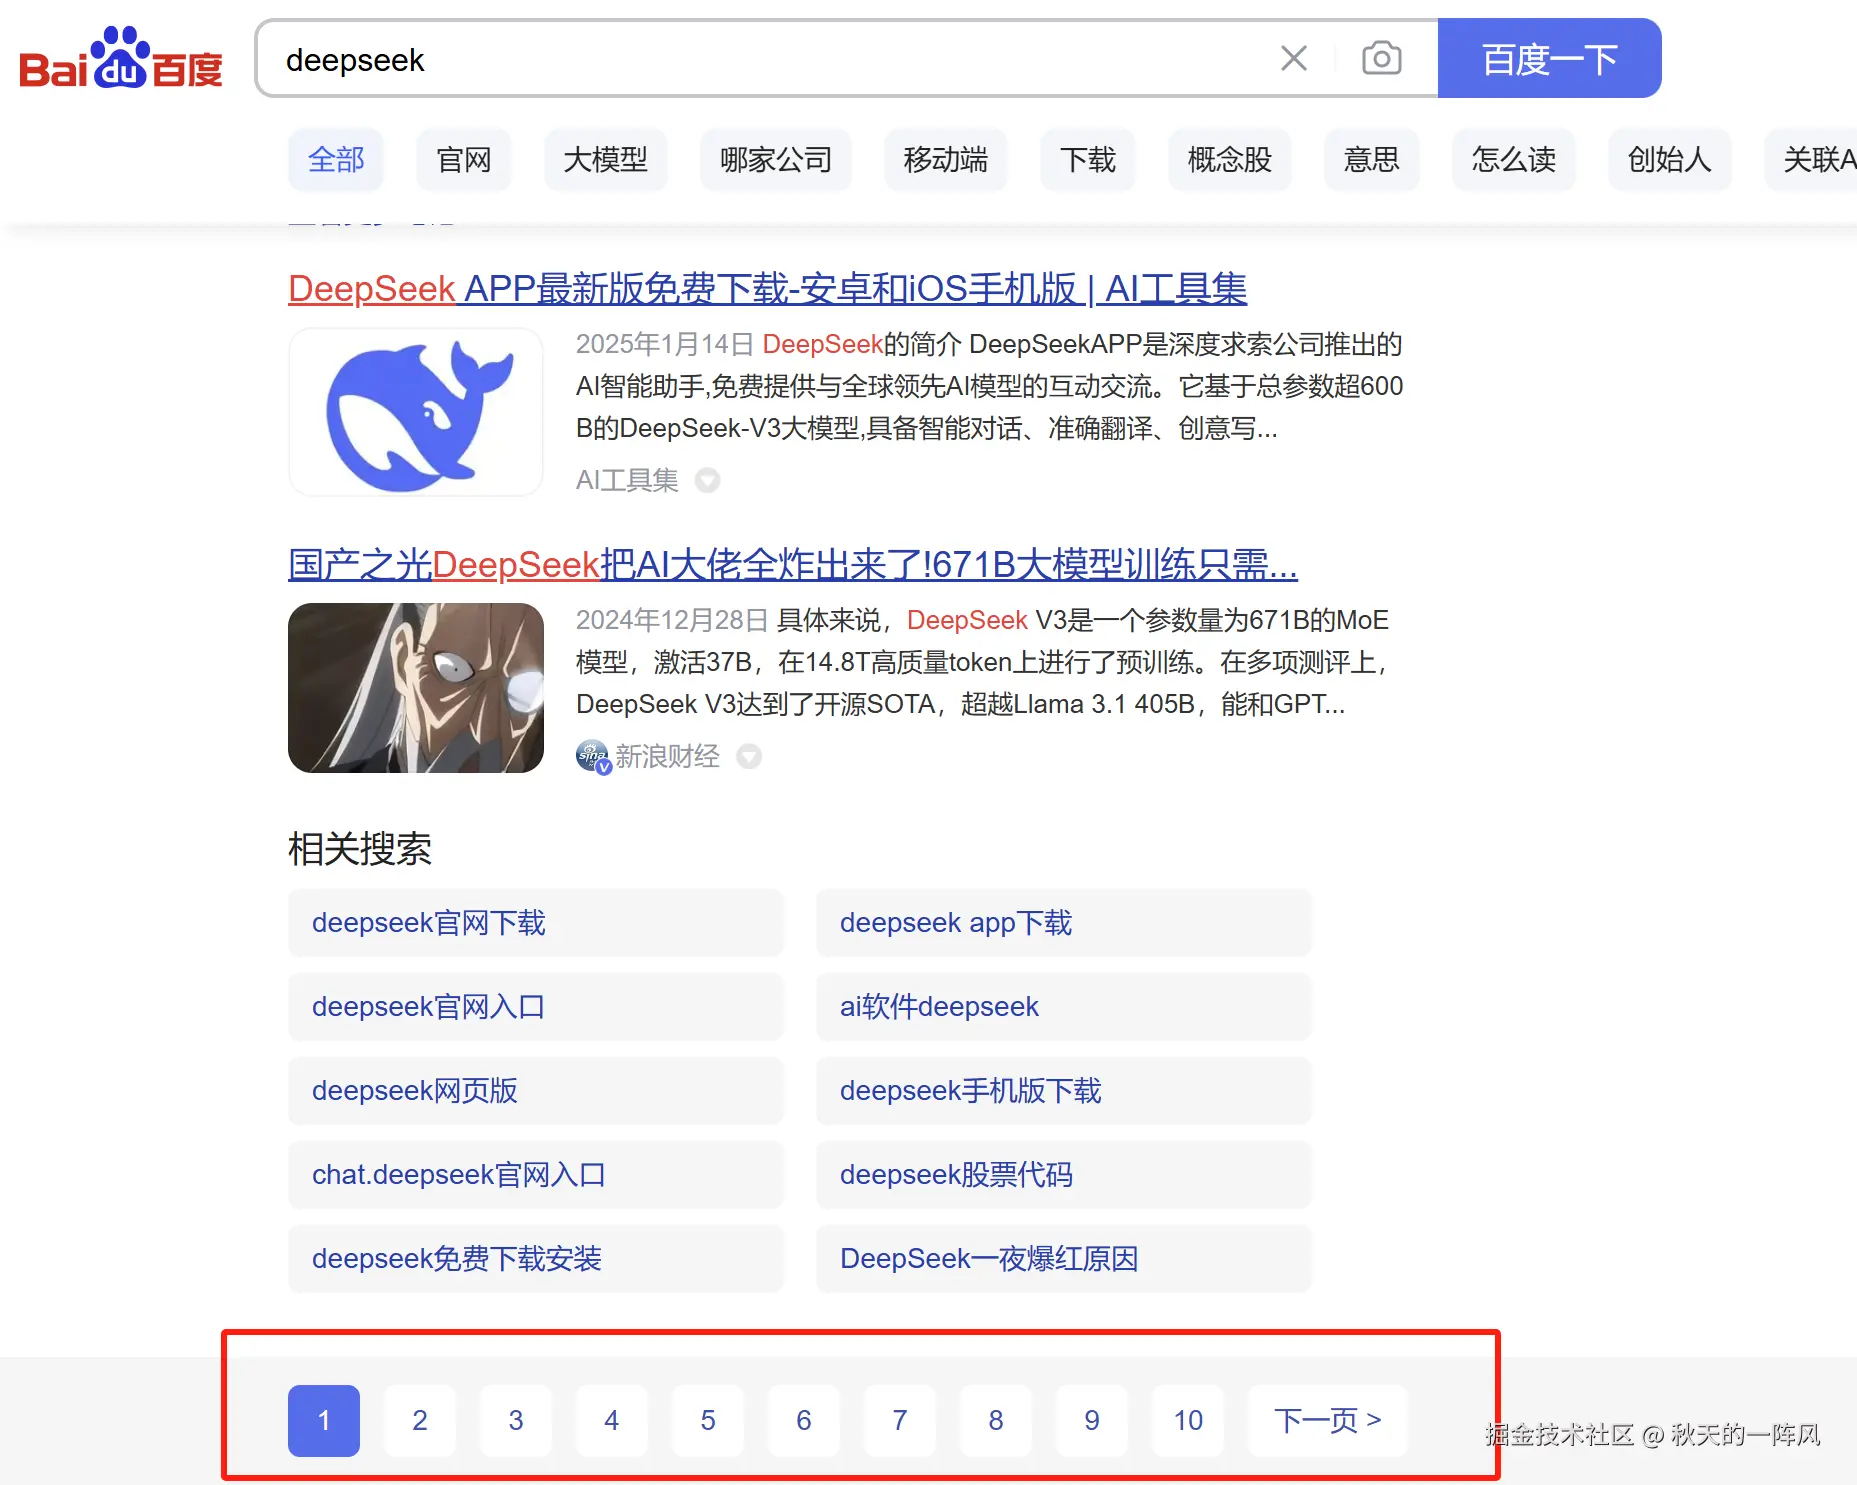Screen dimensions: 1857x1485
Task: Search related term deepseek官网入口
Action: coord(536,1006)
